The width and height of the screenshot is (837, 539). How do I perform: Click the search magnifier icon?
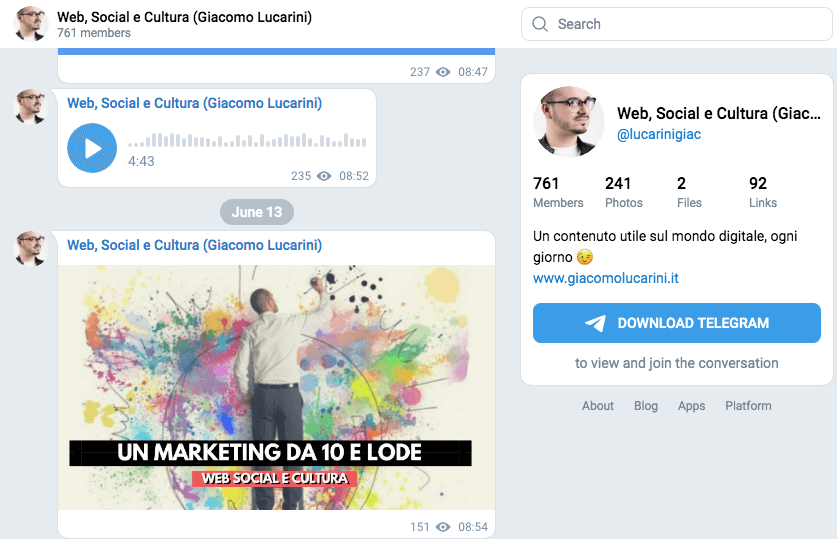[540, 24]
